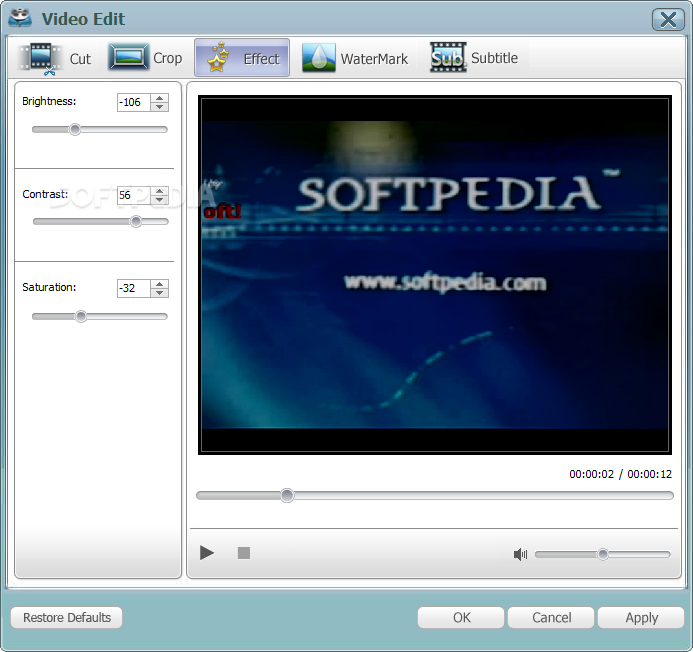Image resolution: width=693 pixels, height=652 pixels.
Task: Click the film strip Cut icon
Action: pyautogui.click(x=40, y=58)
